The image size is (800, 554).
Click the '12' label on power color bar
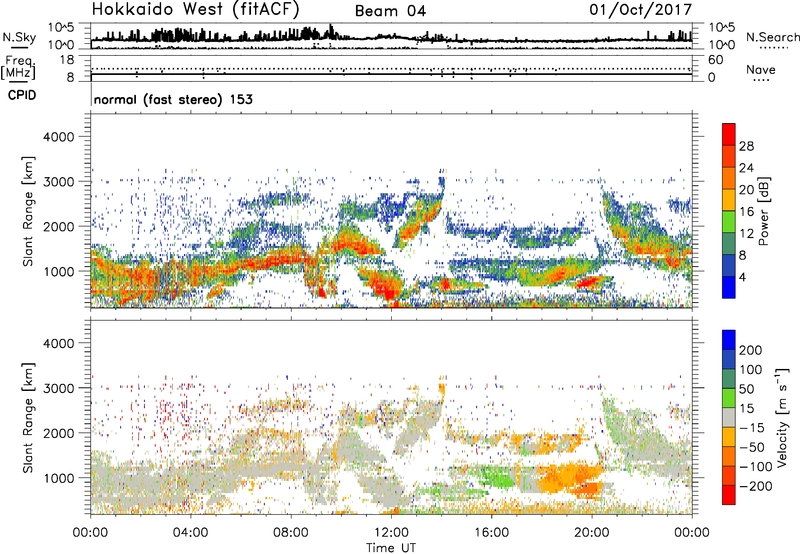[746, 234]
